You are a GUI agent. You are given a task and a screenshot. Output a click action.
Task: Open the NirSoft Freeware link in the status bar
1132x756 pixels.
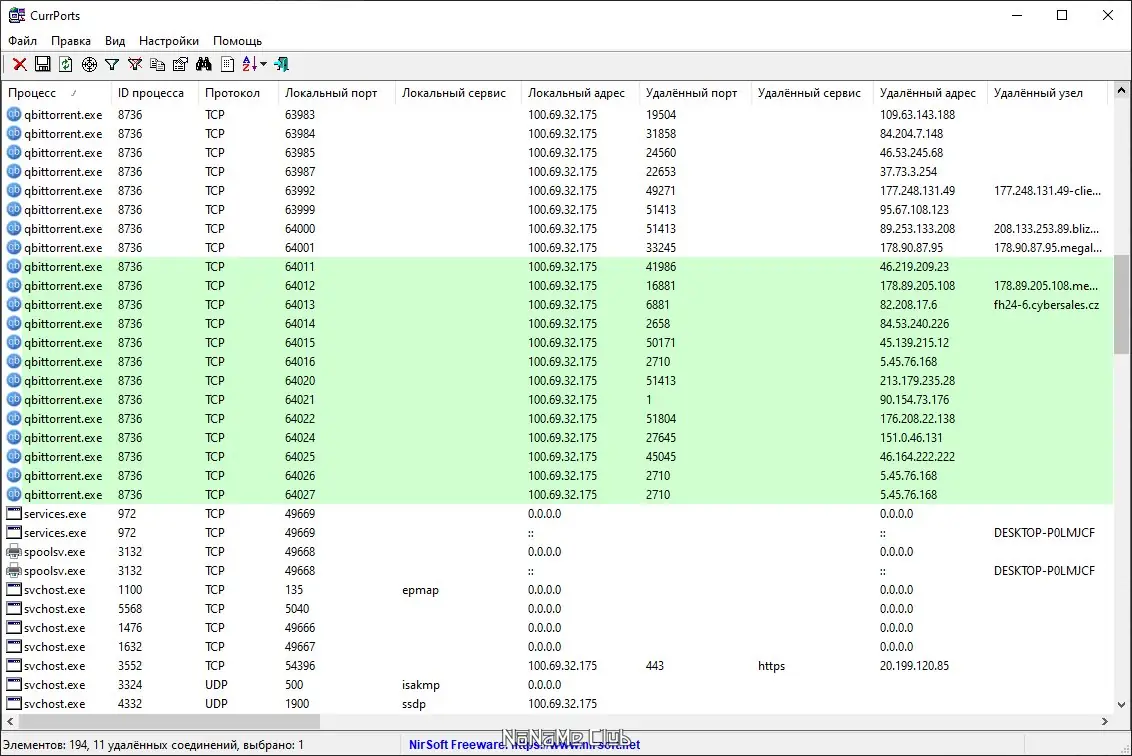click(x=524, y=744)
